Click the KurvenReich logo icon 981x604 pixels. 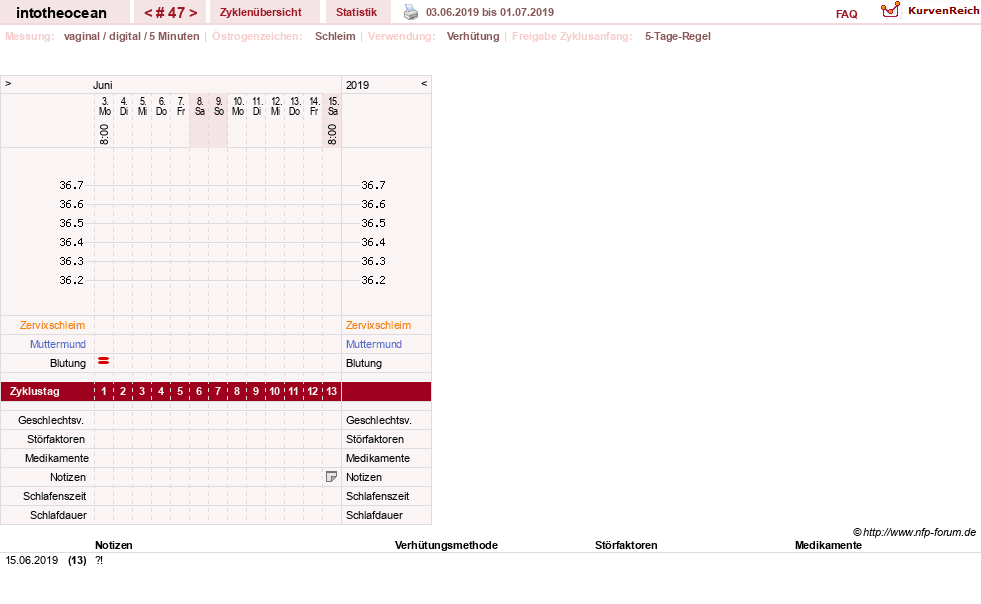pyautogui.click(x=890, y=10)
